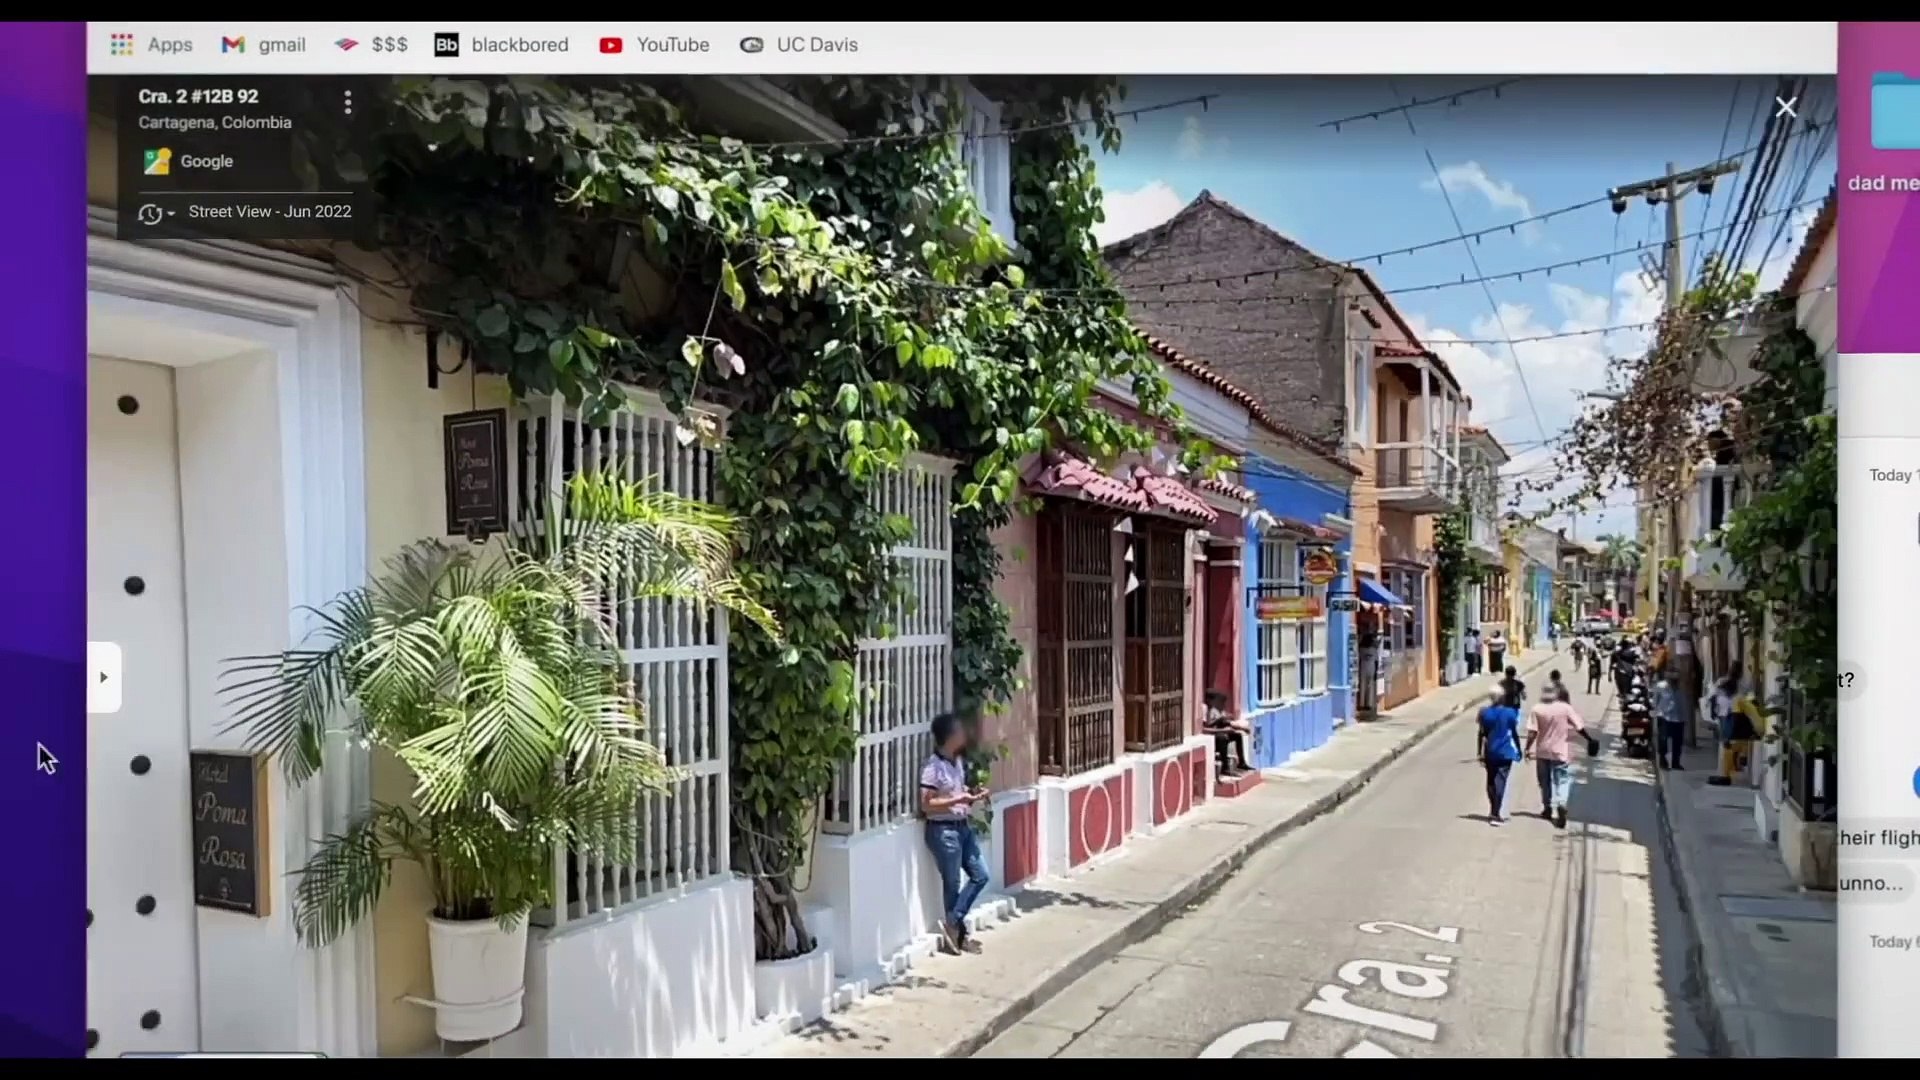Open the three-dot more options menu

[348, 102]
